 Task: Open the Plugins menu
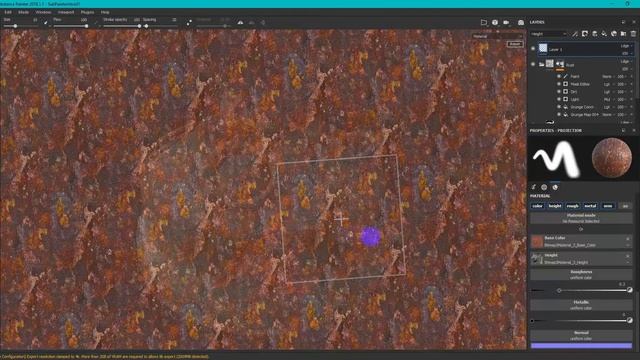[x=87, y=12]
